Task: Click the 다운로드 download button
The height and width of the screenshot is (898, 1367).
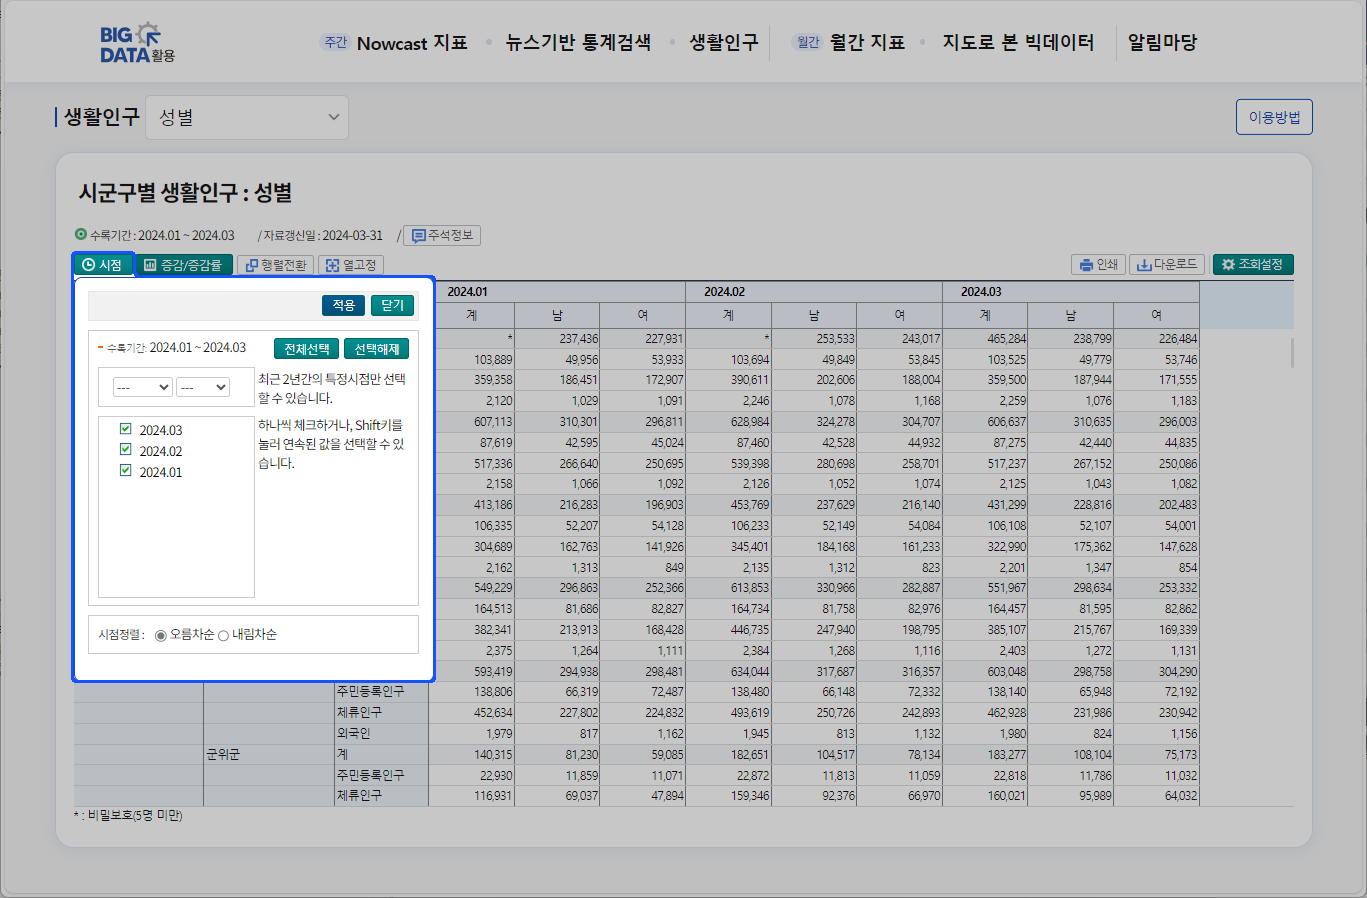Action: click(x=1167, y=264)
